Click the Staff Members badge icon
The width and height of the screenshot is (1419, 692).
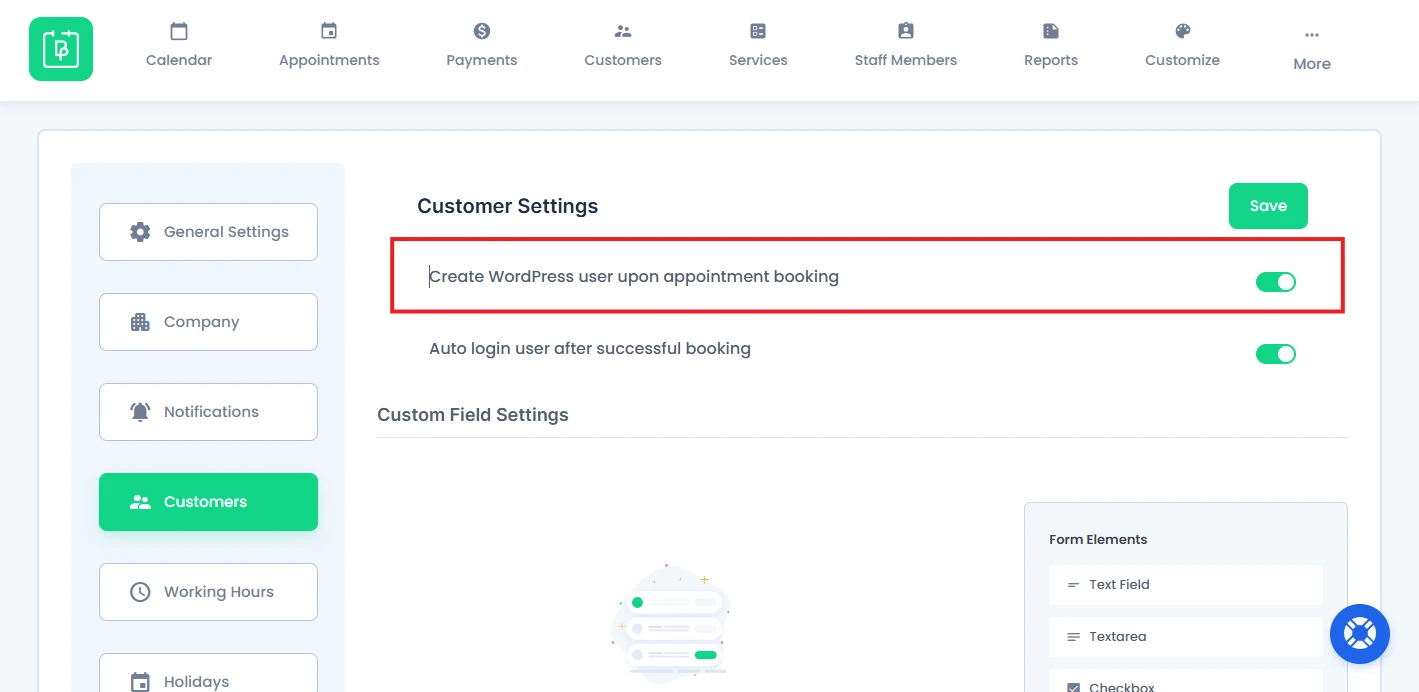906,31
